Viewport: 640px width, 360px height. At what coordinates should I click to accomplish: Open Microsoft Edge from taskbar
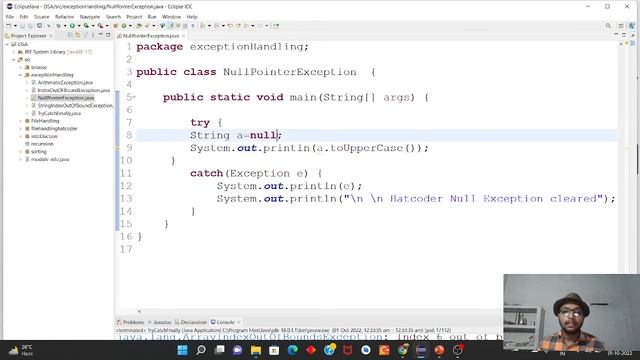click(293, 350)
